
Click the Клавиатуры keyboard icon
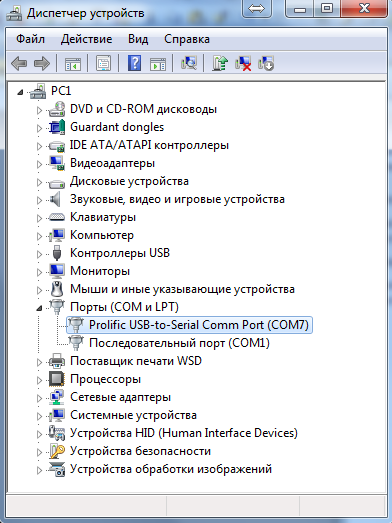coord(57,217)
